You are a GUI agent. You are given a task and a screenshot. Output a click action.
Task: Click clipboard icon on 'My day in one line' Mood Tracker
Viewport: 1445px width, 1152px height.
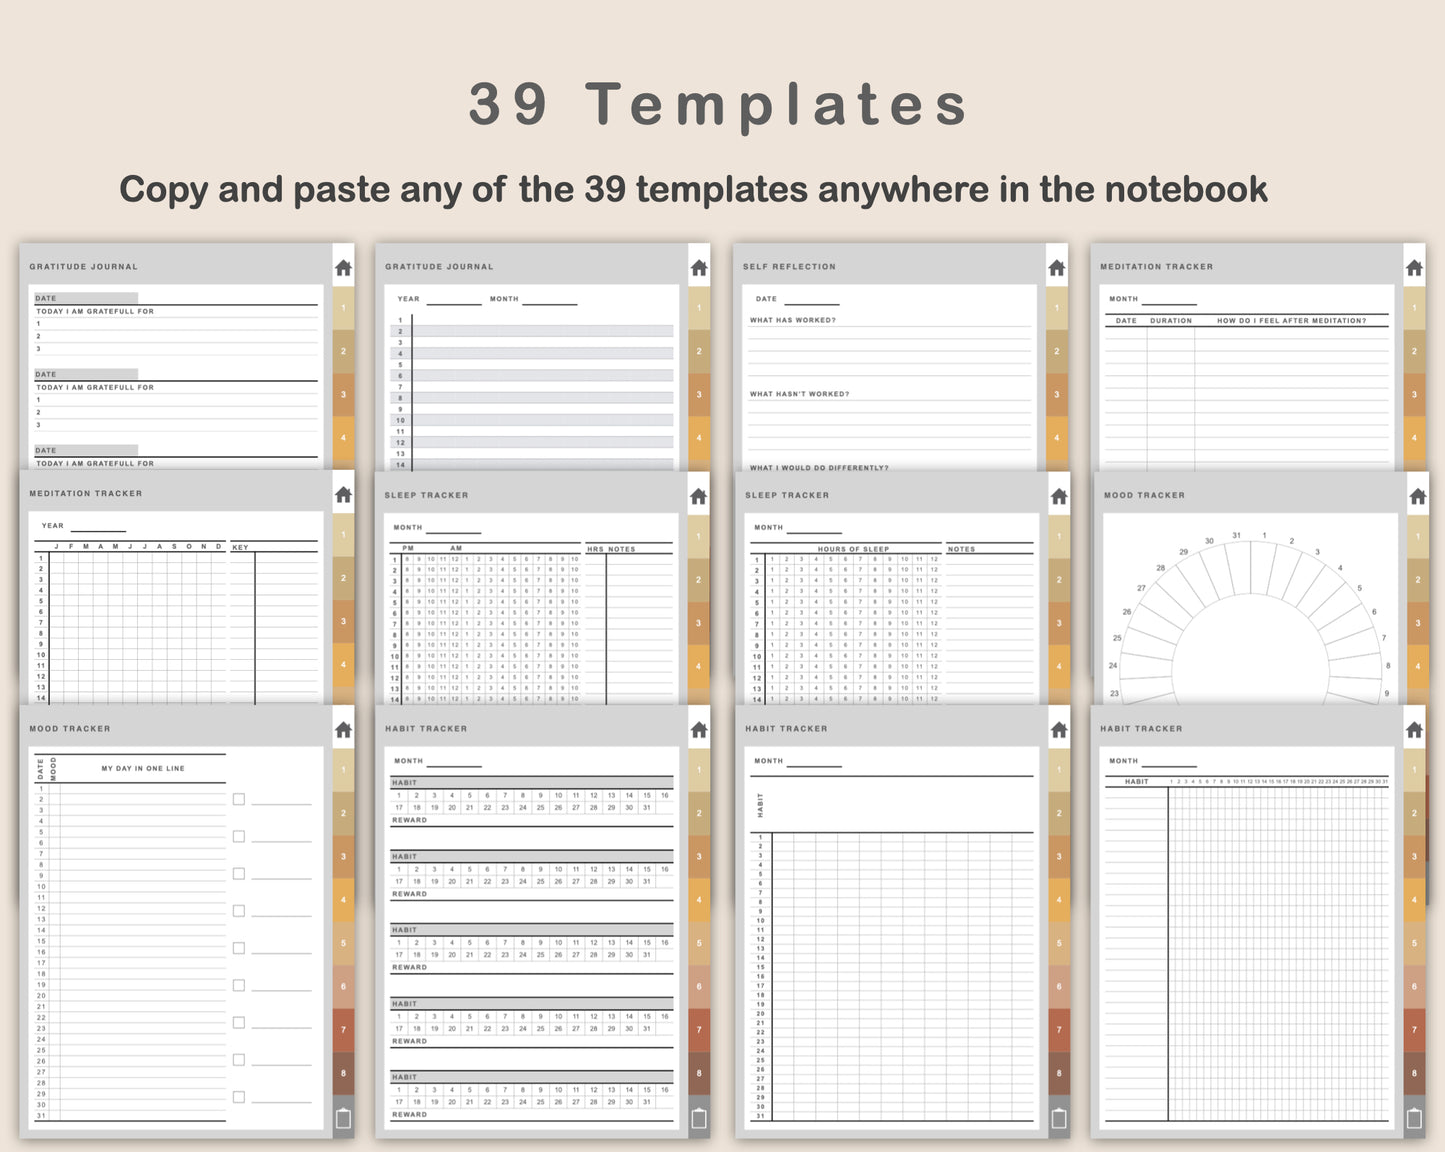343,1118
